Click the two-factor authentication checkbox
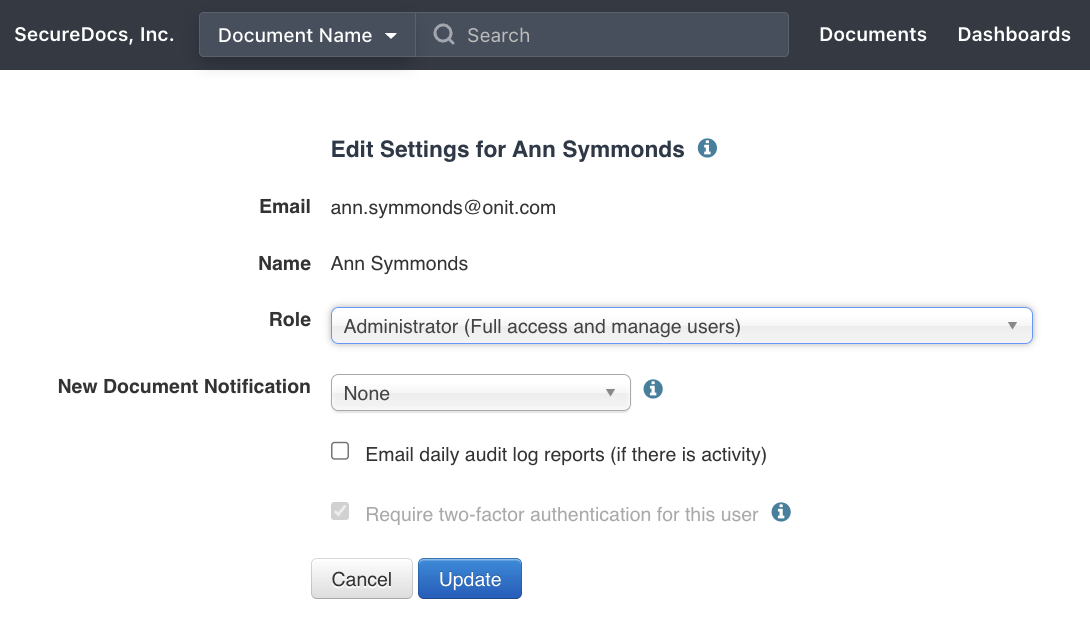This screenshot has height=644, width=1090. (x=340, y=511)
